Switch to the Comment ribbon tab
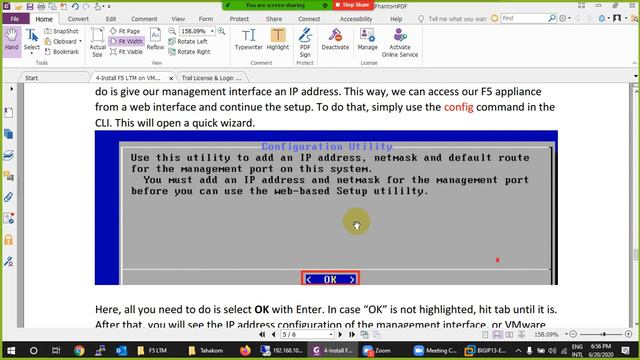Screen dimensions: 640x360 (144, 19)
